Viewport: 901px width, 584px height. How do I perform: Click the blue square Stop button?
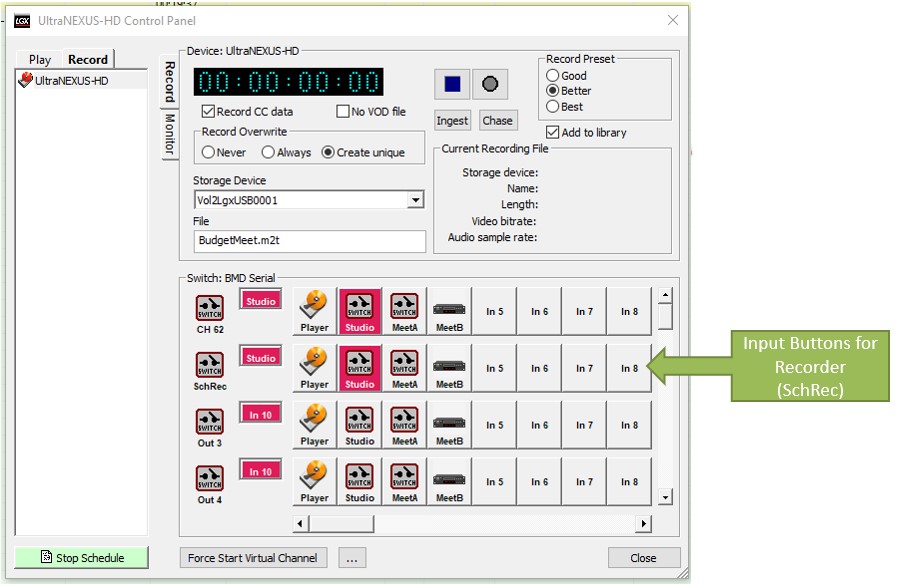point(452,84)
